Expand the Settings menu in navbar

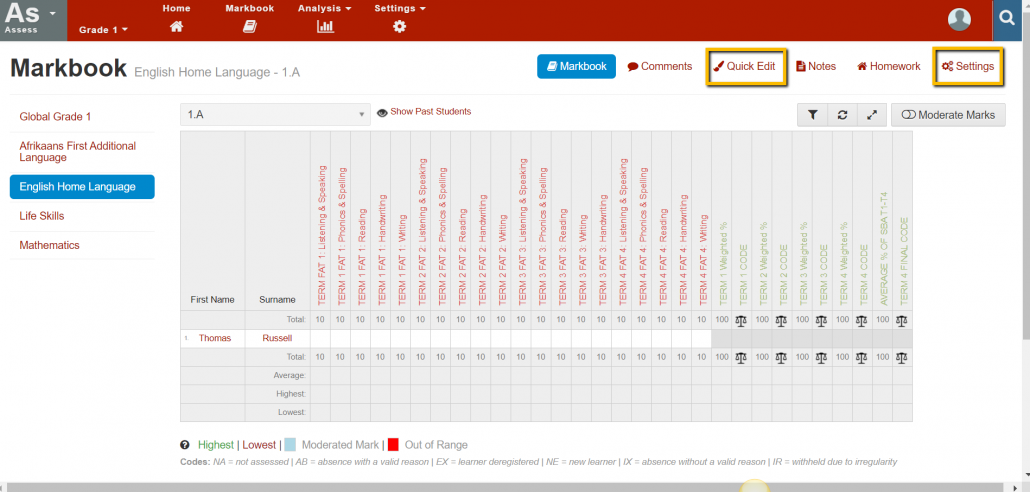399,9
